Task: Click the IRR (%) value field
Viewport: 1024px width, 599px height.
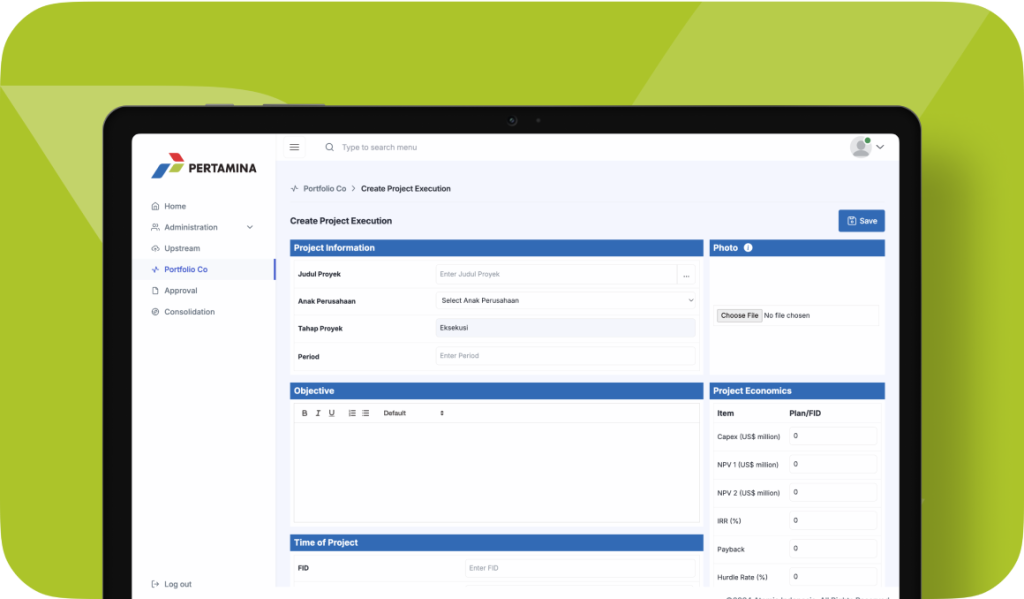Action: pos(833,520)
